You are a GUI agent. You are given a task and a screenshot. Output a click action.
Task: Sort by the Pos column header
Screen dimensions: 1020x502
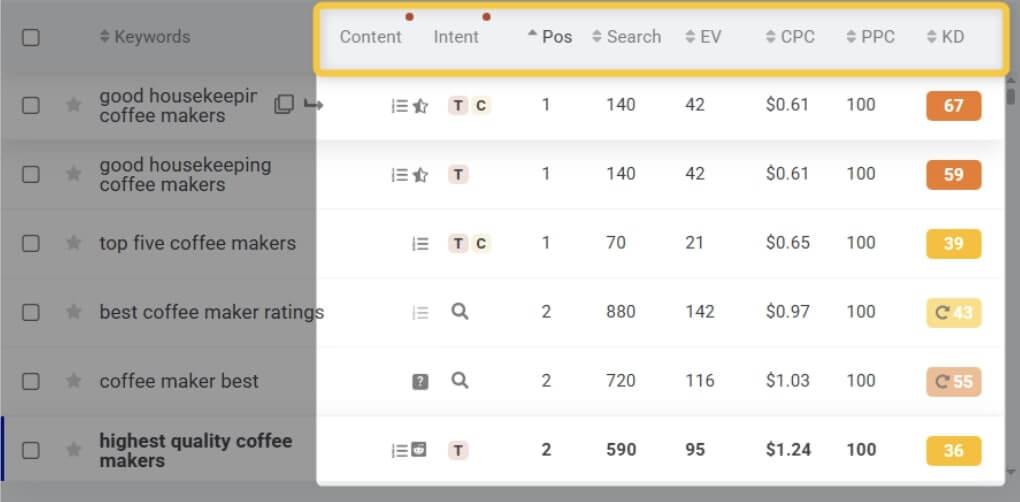pyautogui.click(x=550, y=37)
